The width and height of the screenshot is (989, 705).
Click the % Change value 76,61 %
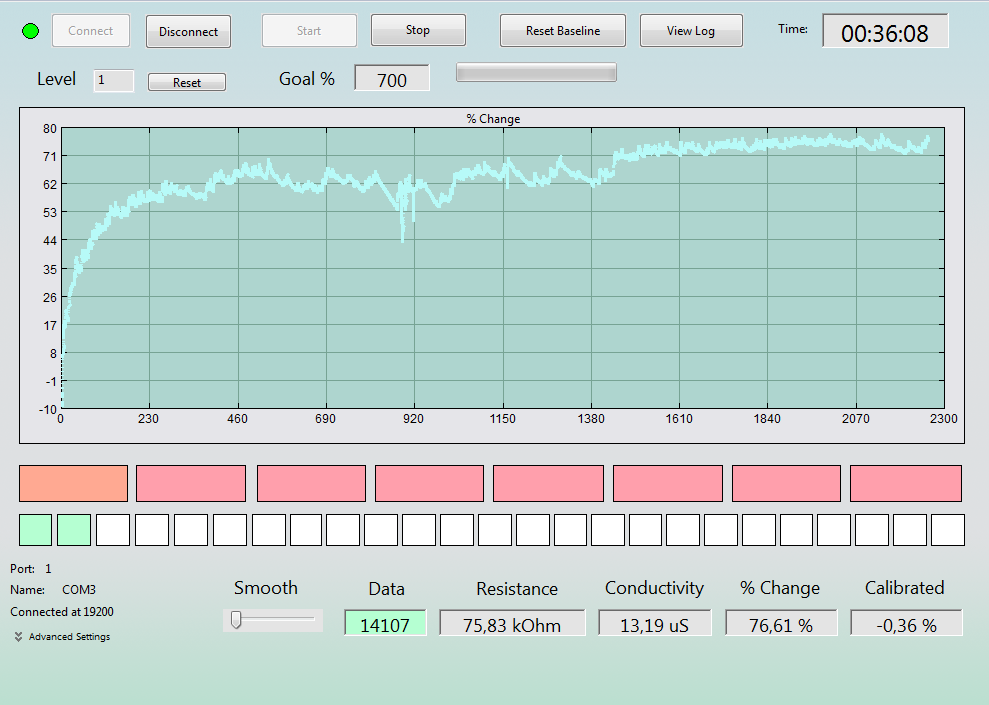pyautogui.click(x=781, y=624)
